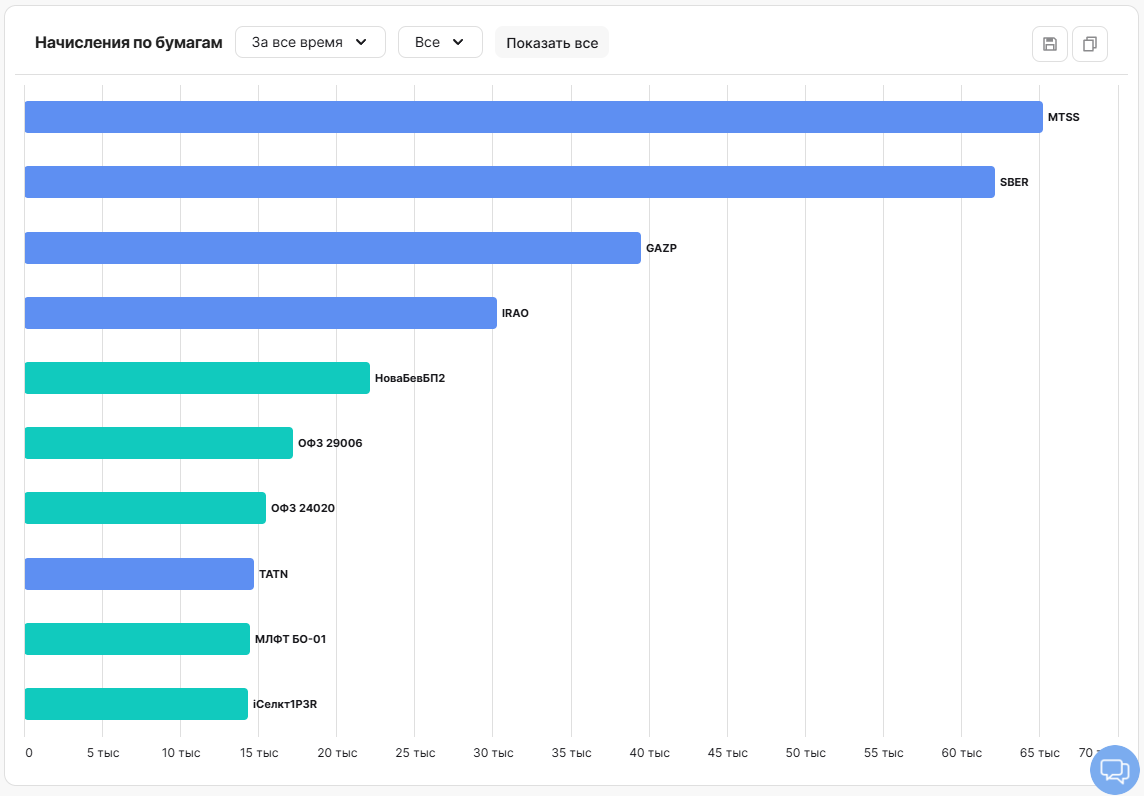Screen dimensions: 1144x796
Task: Click the 'iСелкт1P3R' bar label
Action: coord(285,704)
